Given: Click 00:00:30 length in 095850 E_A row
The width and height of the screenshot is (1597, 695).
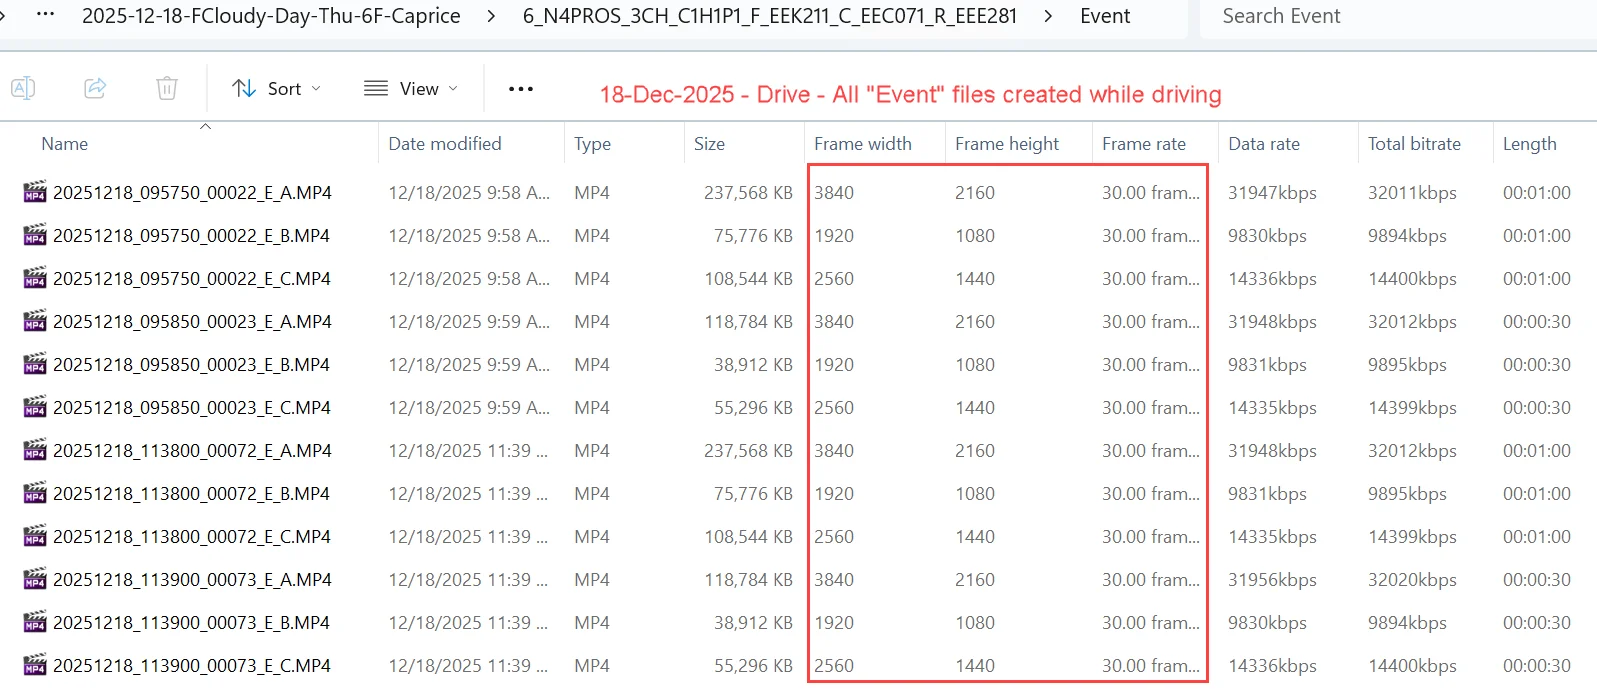Looking at the screenshot, I should (x=1537, y=322).
